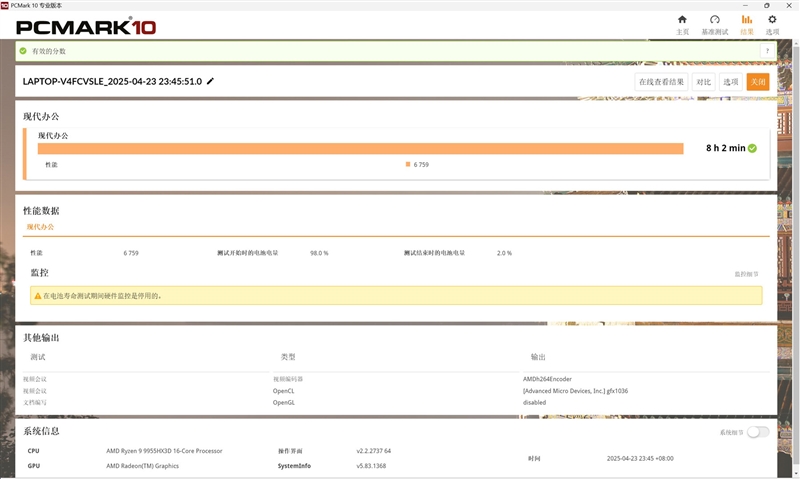Click the 类型 column header
The width and height of the screenshot is (800, 479).
(x=288, y=357)
